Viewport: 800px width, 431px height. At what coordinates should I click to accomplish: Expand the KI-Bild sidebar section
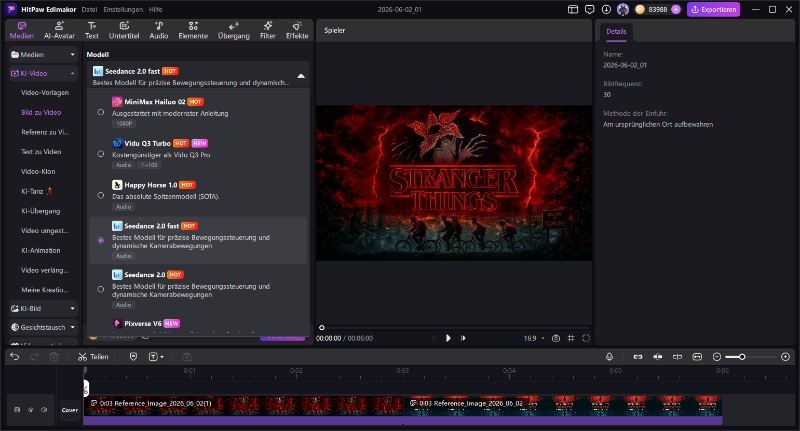[x=43, y=309]
